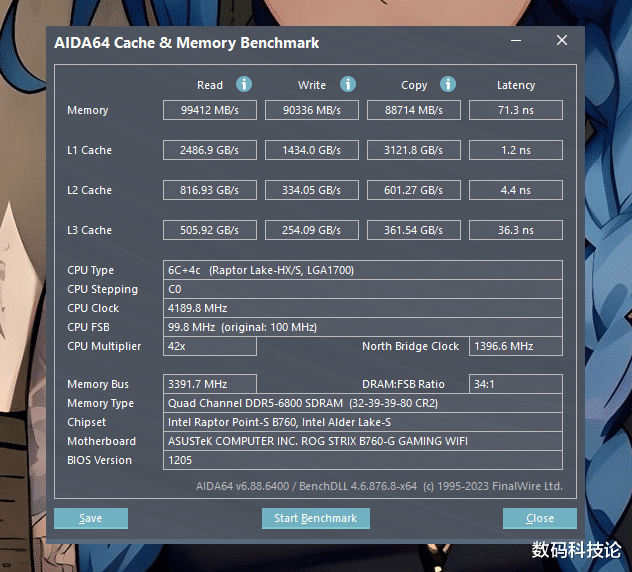The width and height of the screenshot is (632, 572).
Task: Click the CPU Multiplier value 42x
Action: [210, 346]
